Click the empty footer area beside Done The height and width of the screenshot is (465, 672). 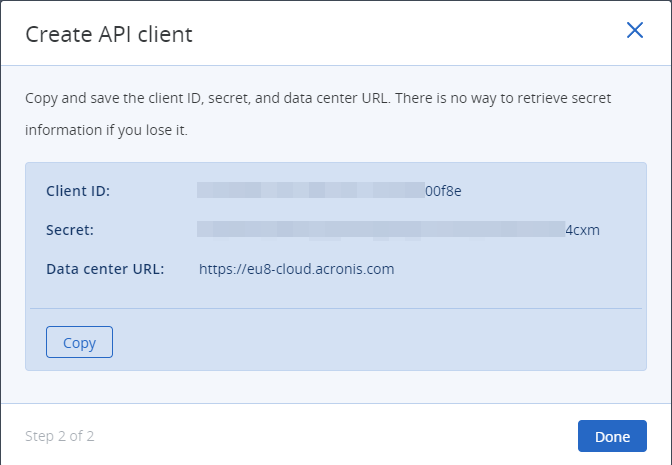point(330,436)
